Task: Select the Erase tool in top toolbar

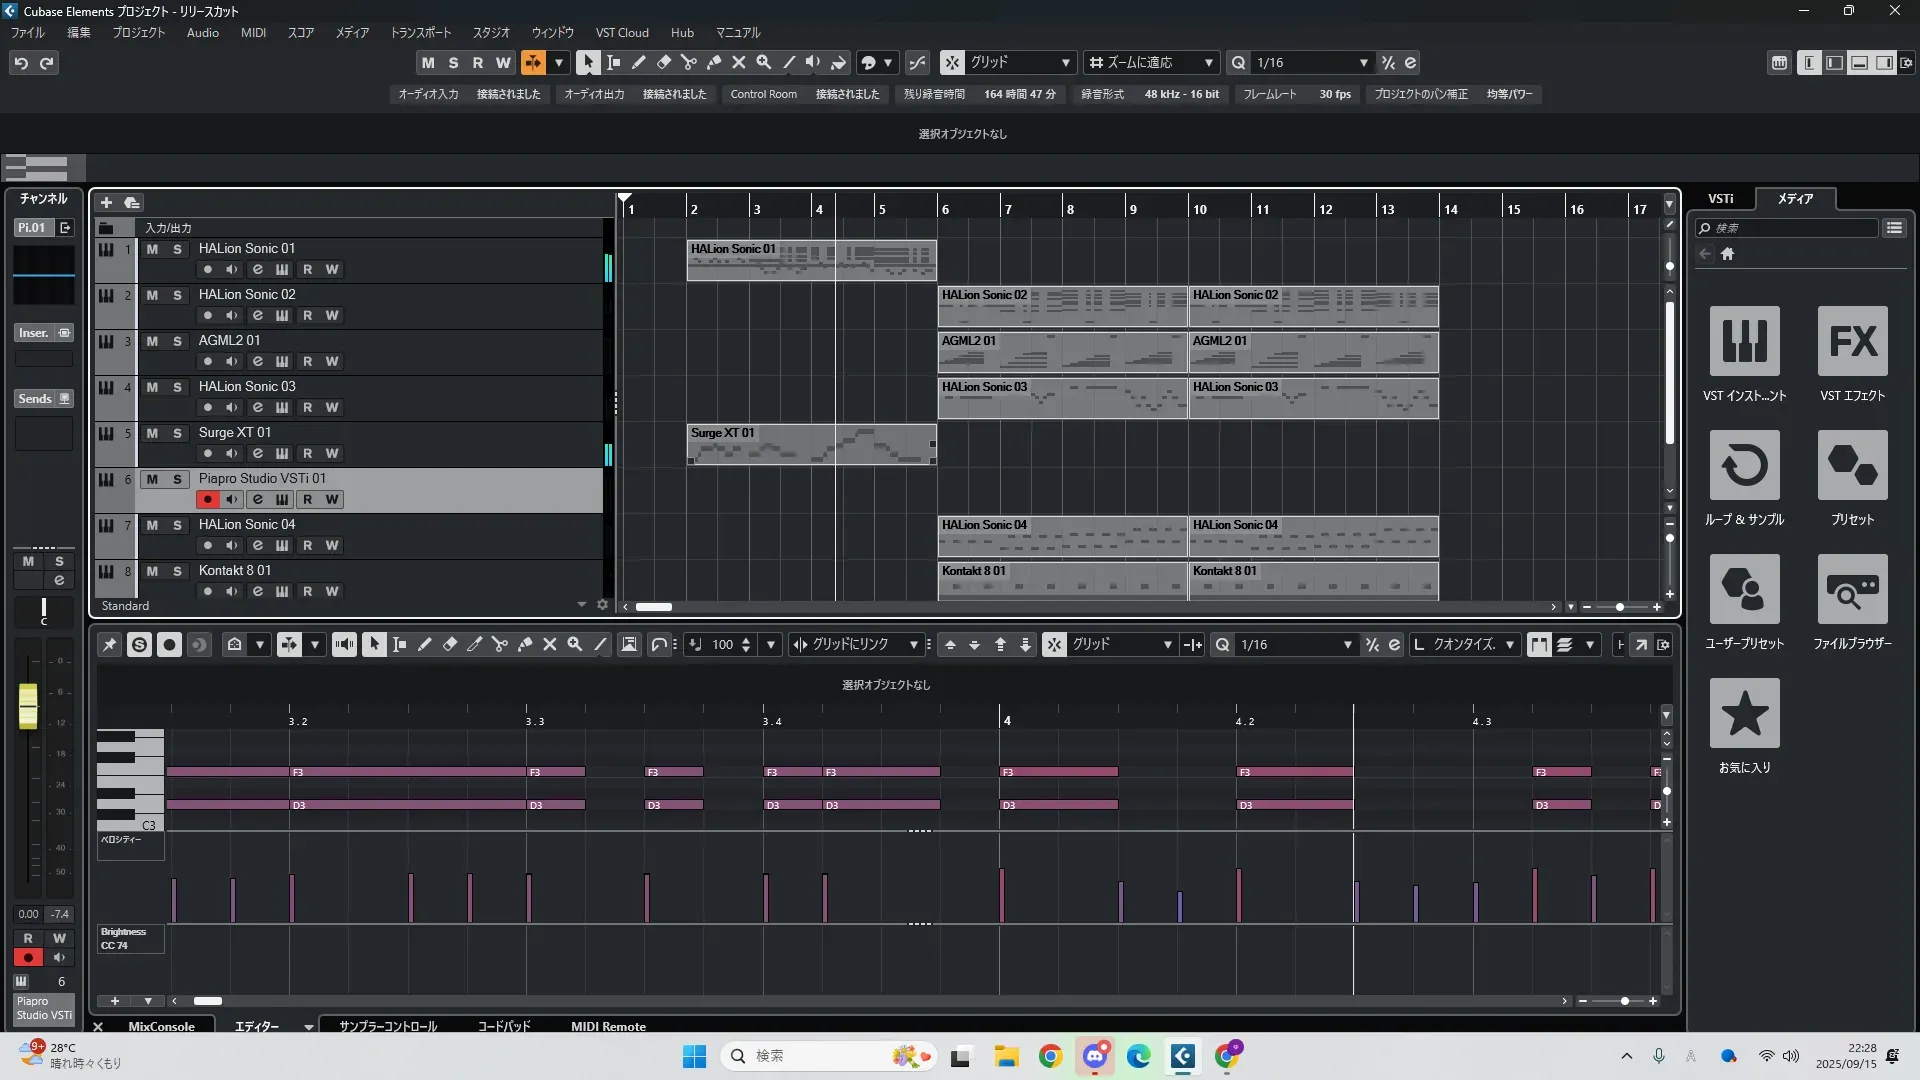Action: coord(663,62)
